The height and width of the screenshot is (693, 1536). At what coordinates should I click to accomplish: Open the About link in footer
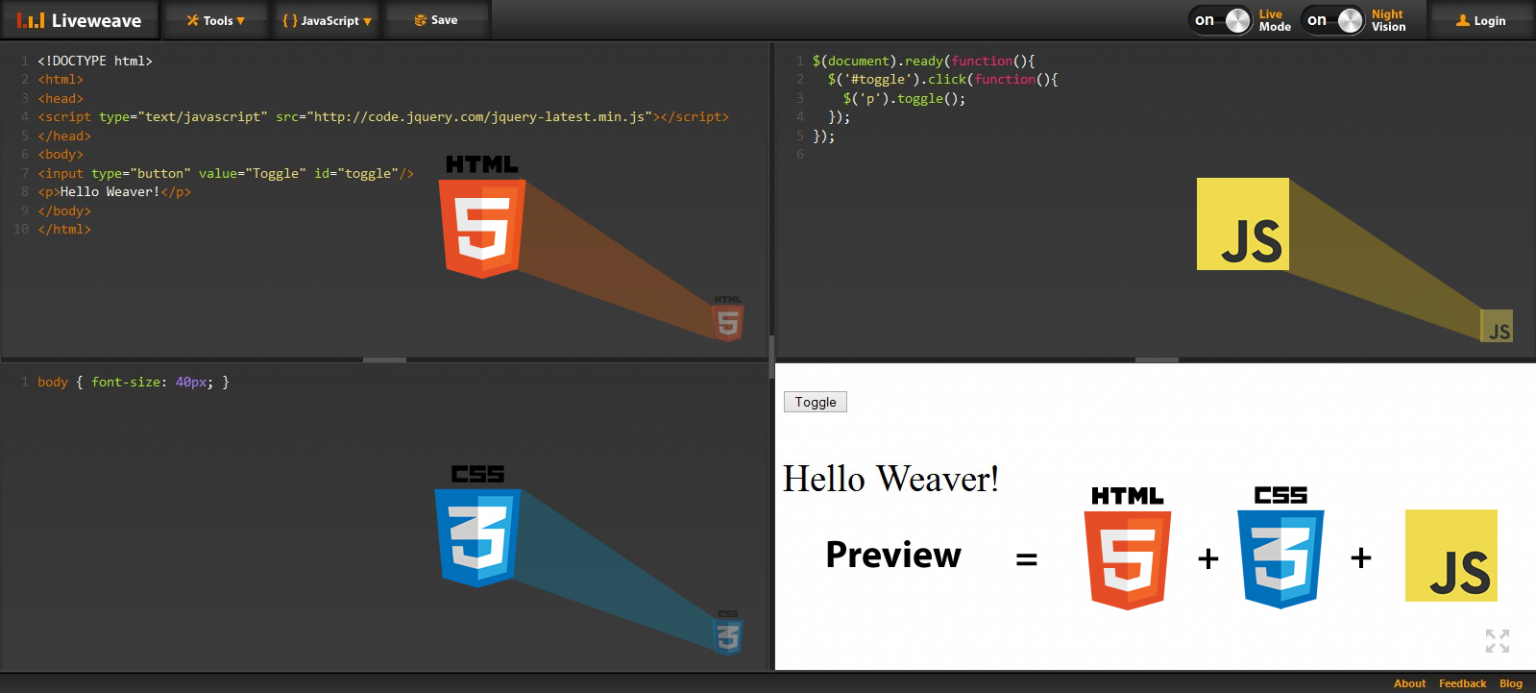pos(1410,684)
